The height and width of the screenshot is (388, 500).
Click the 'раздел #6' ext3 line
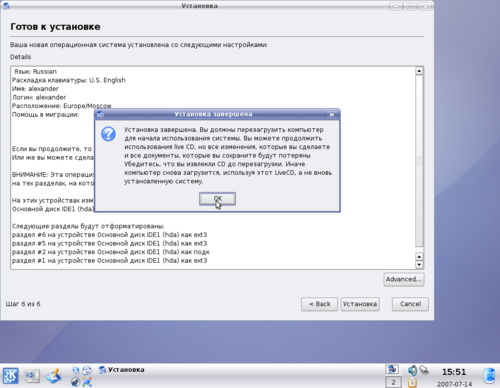(x=109, y=235)
